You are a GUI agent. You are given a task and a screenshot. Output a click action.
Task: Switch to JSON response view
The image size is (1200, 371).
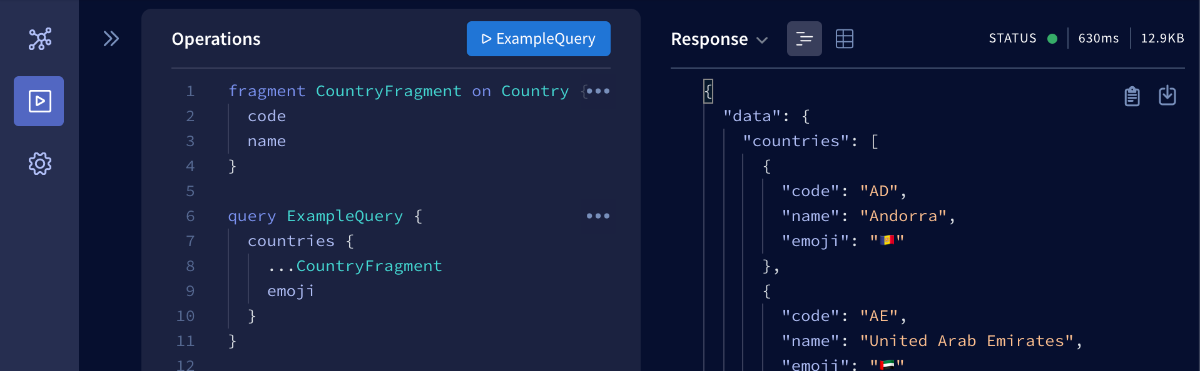(804, 39)
